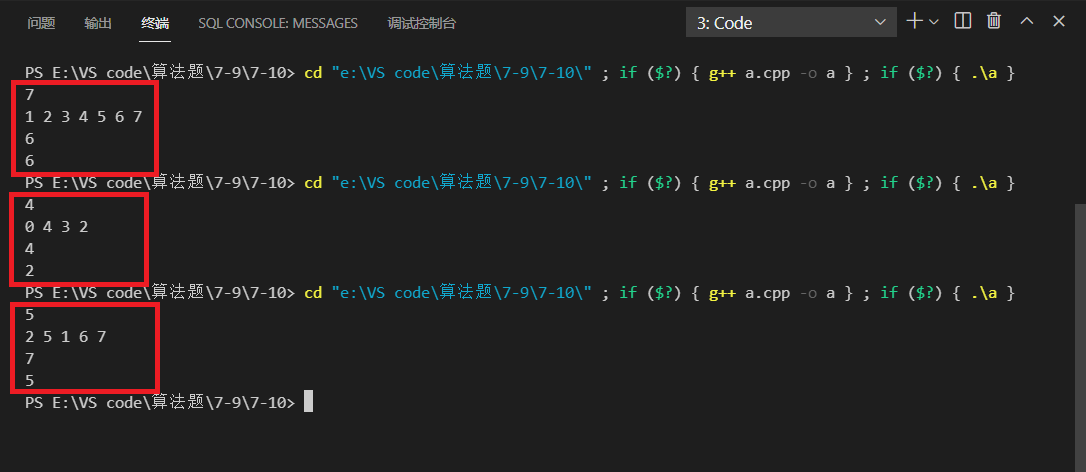Viewport: 1086px width, 472px height.
Task: Maximize the panel using the up caret
Action: 1027,21
